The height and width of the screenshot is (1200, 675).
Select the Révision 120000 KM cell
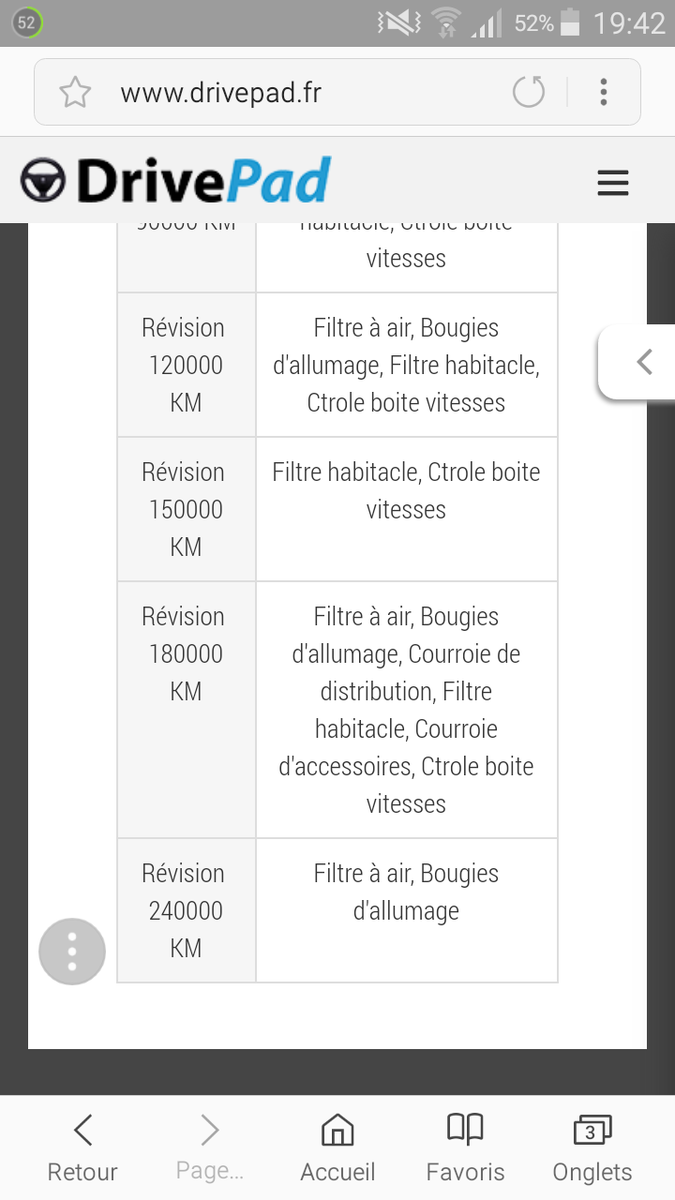click(186, 365)
